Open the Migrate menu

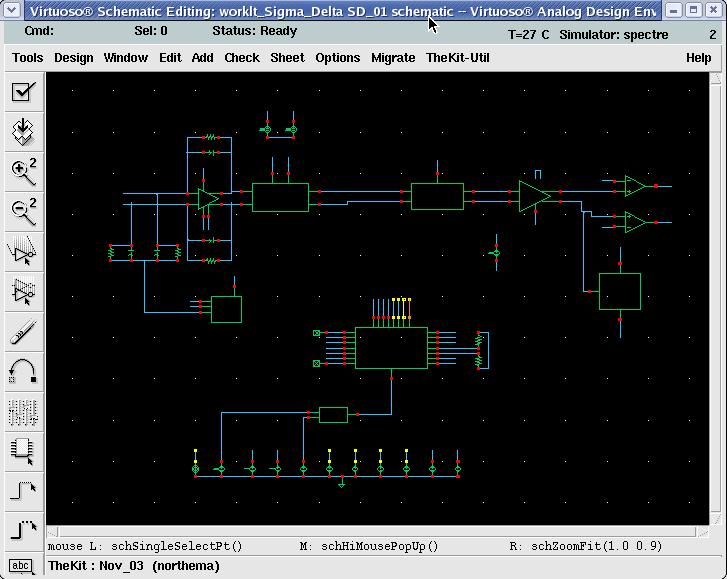393,57
